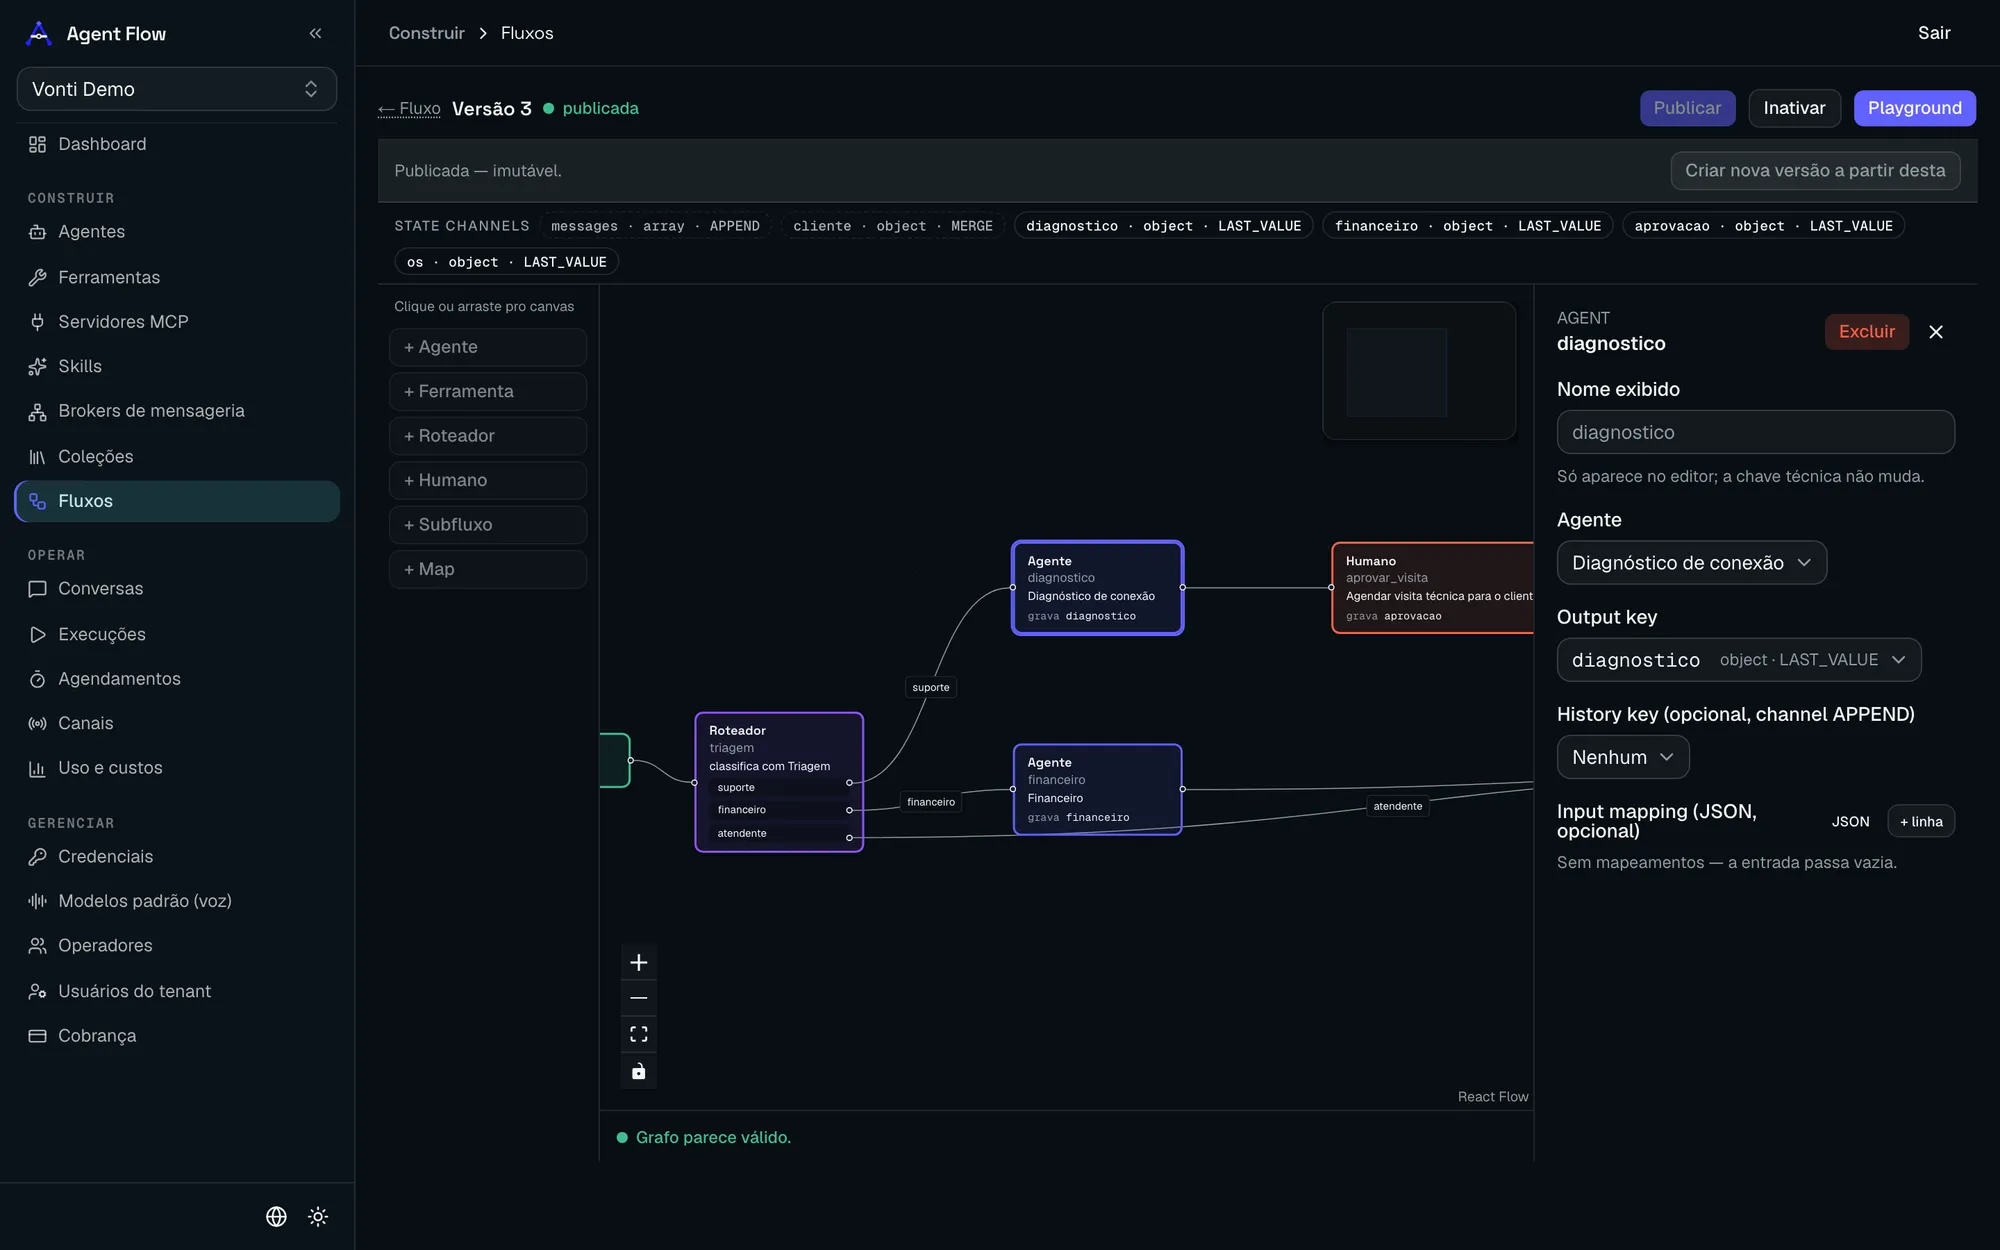Open Conversas in the sidebar
The height and width of the screenshot is (1250, 2000).
[x=177, y=589]
